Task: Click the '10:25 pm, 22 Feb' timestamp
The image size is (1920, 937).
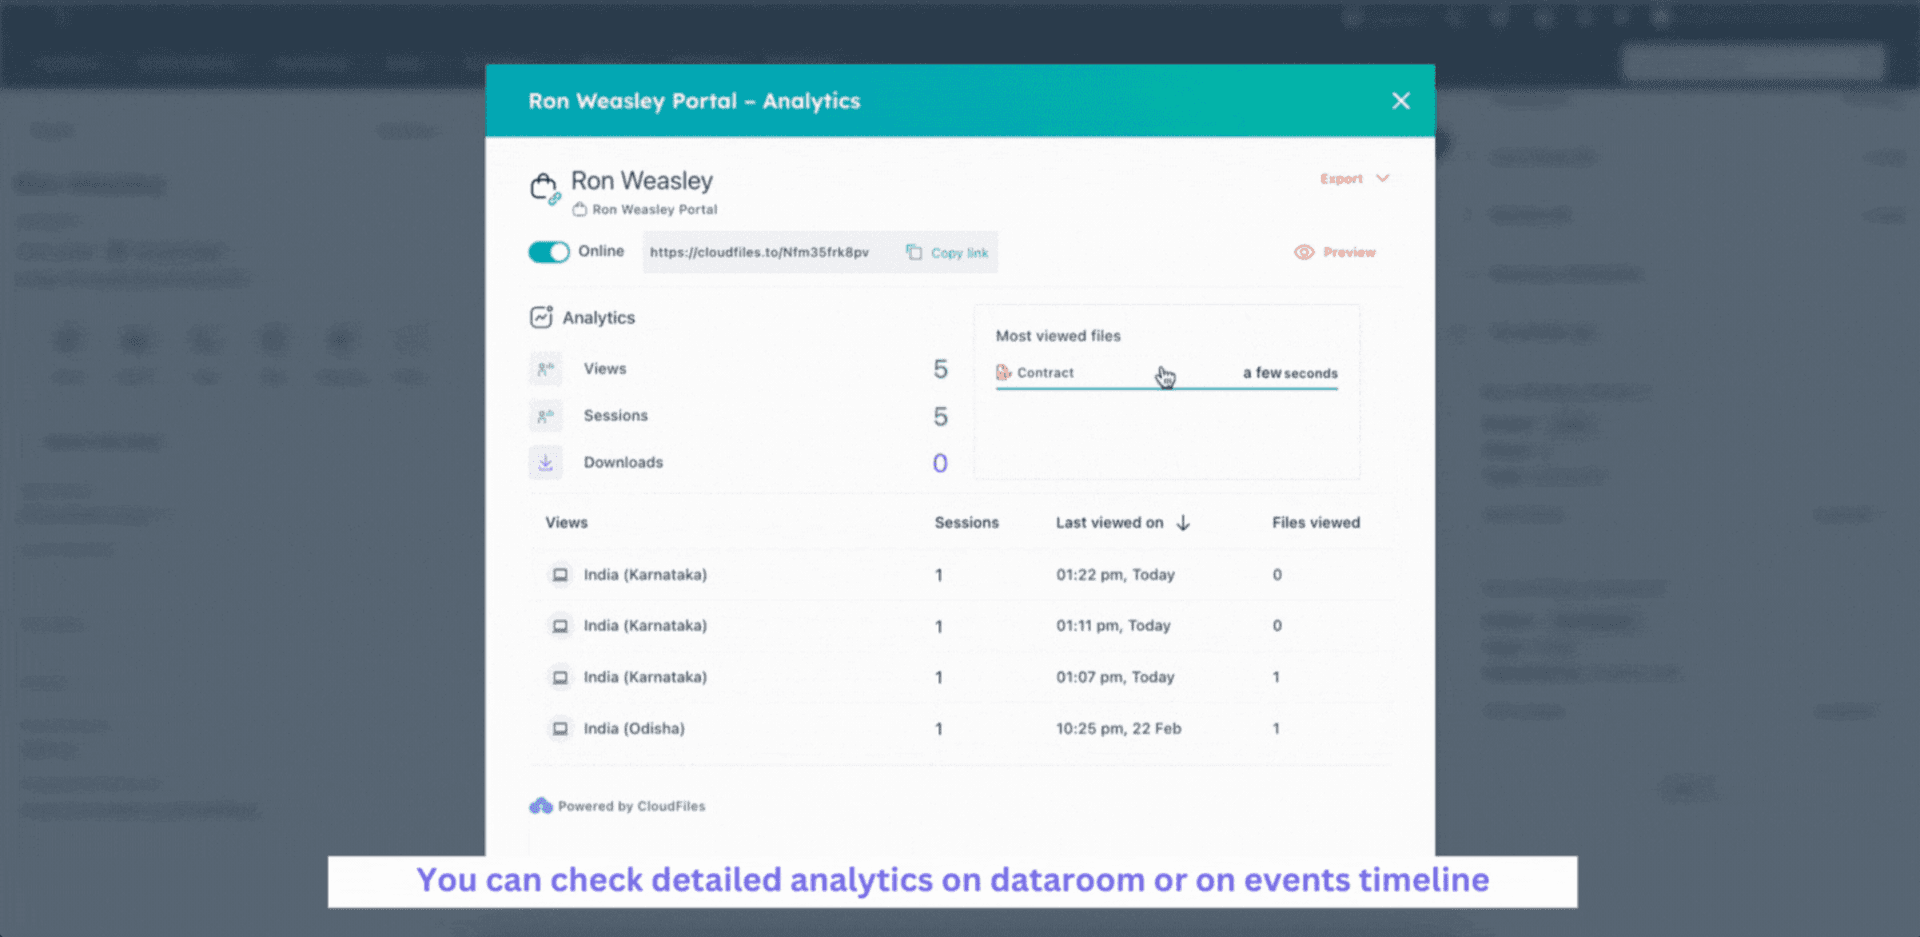Action: [x=1118, y=729]
